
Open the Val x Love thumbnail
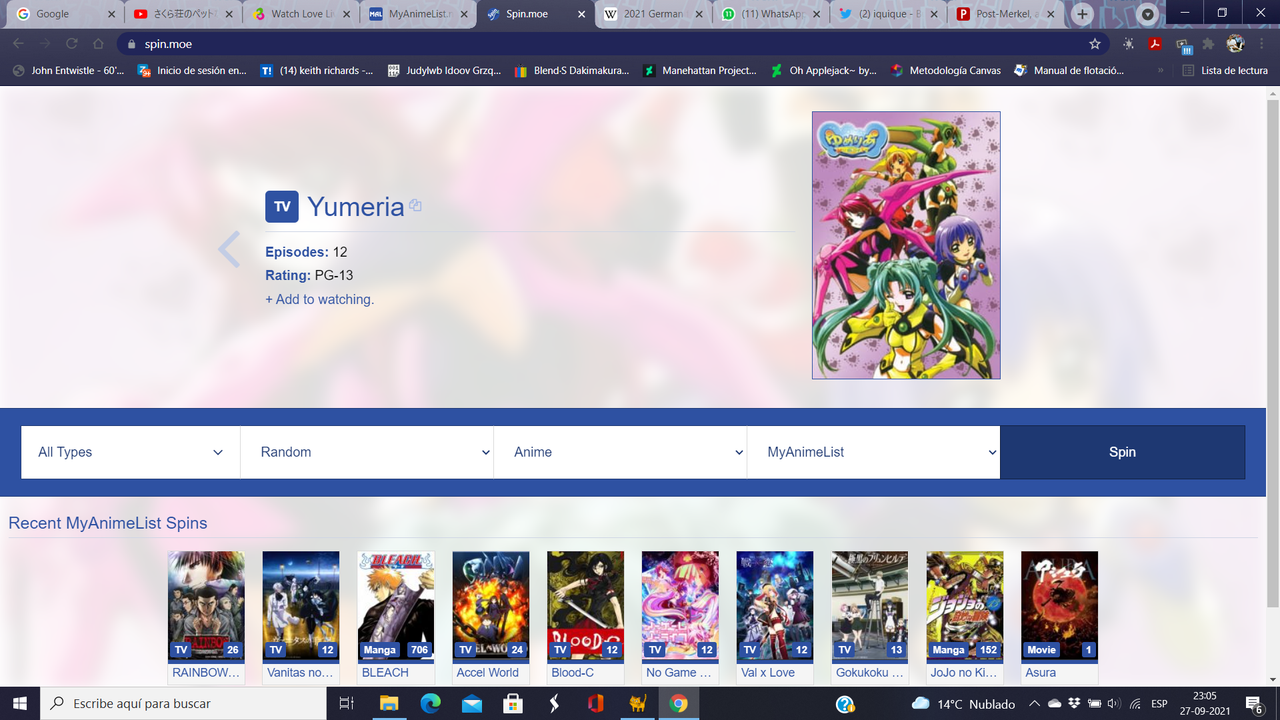(x=775, y=605)
